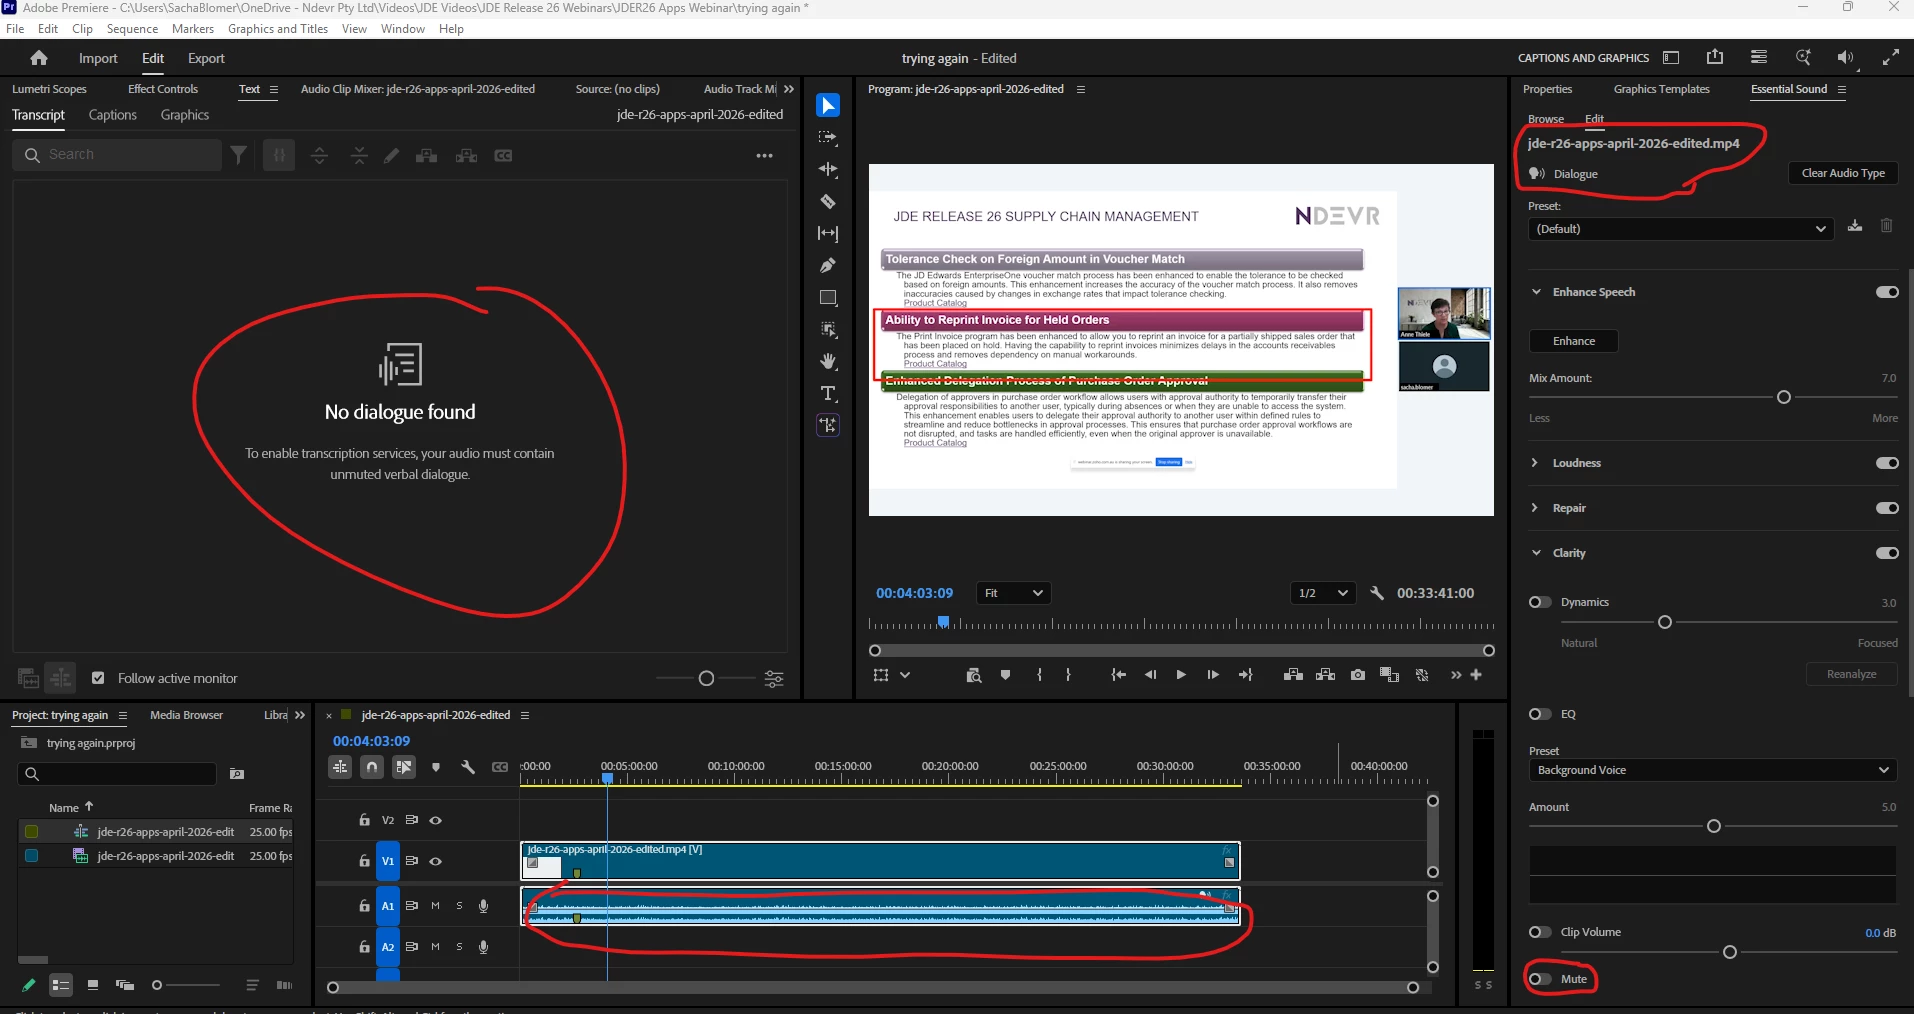Uncheck Follow active monitor checkbox
The width and height of the screenshot is (1914, 1014).
98,678
